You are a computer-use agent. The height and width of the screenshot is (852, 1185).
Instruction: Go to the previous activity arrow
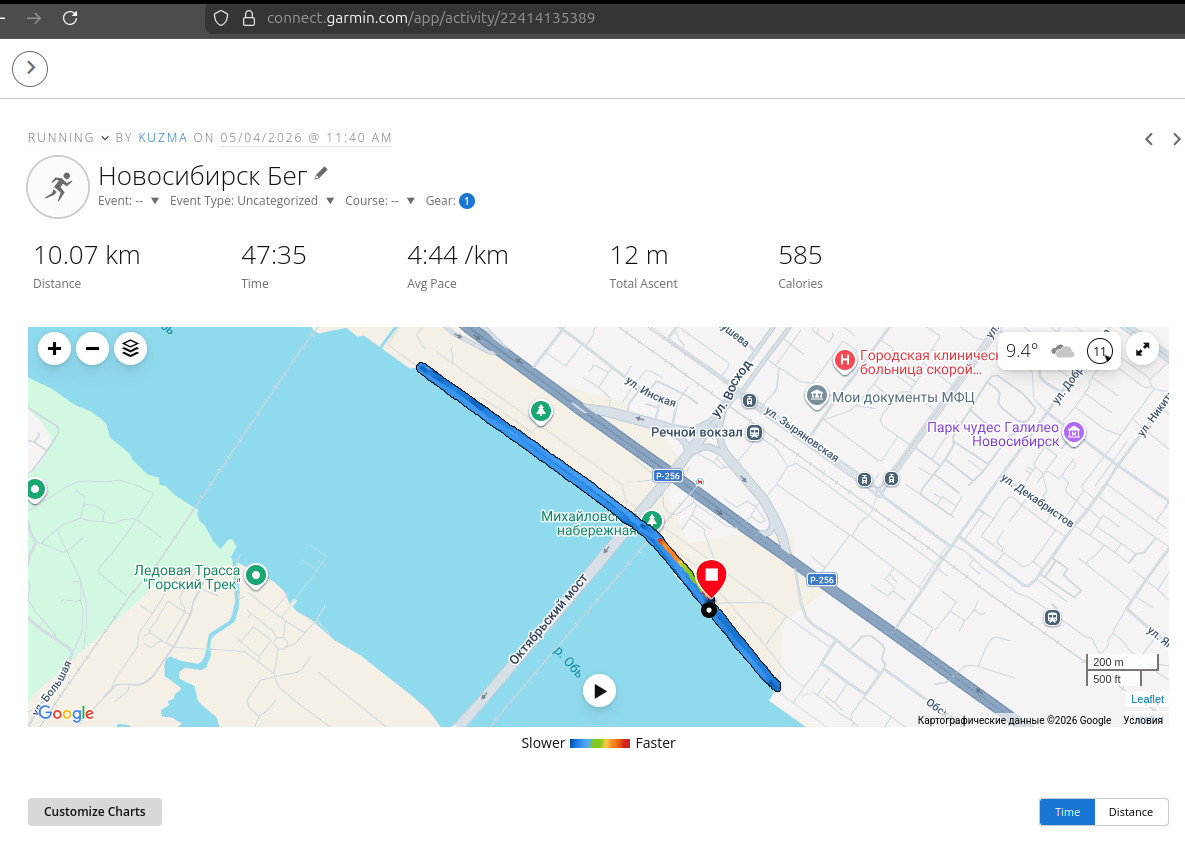tap(1149, 139)
